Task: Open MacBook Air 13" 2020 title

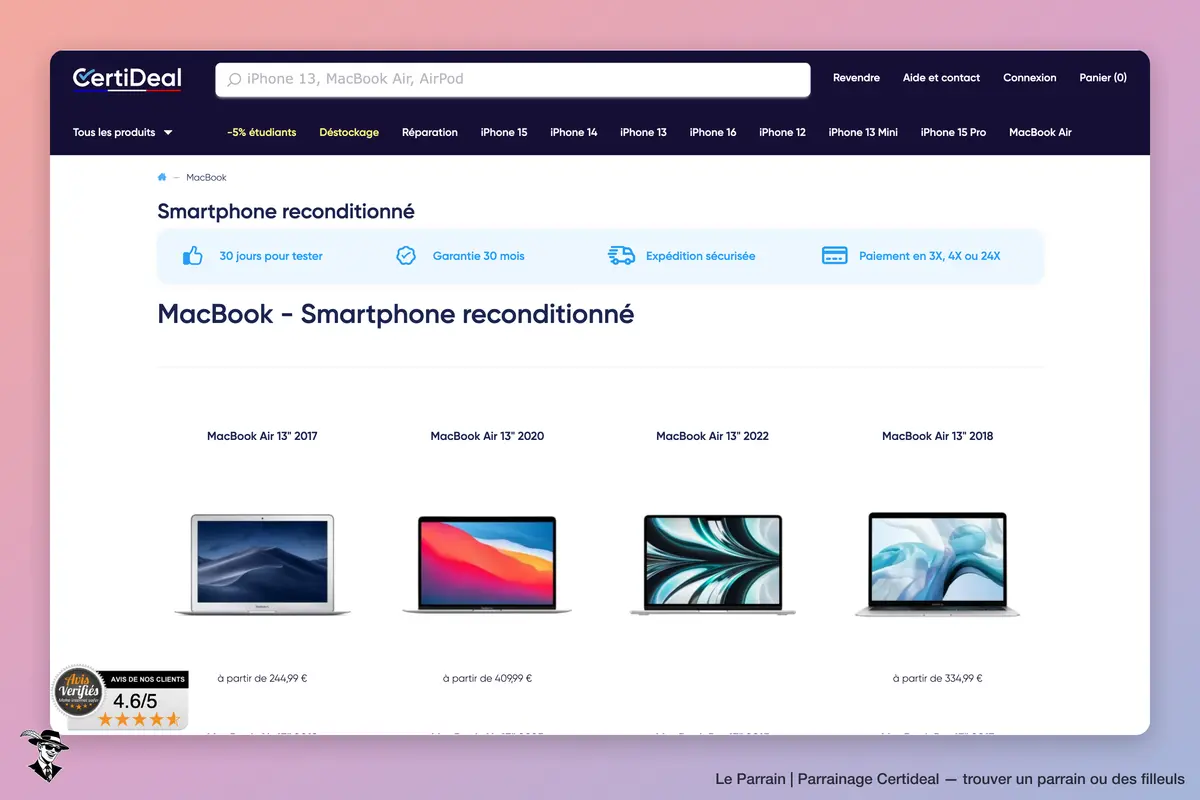Action: pyautogui.click(x=487, y=436)
